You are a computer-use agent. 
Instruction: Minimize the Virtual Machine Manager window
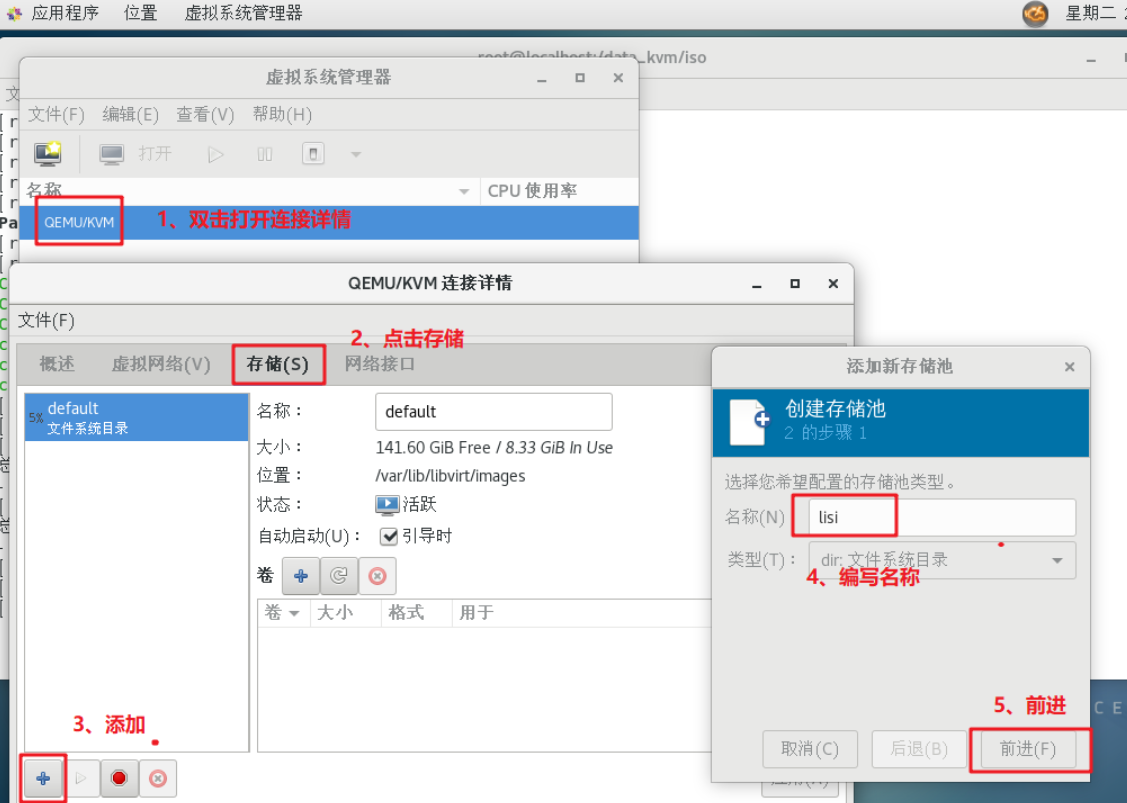click(x=542, y=78)
